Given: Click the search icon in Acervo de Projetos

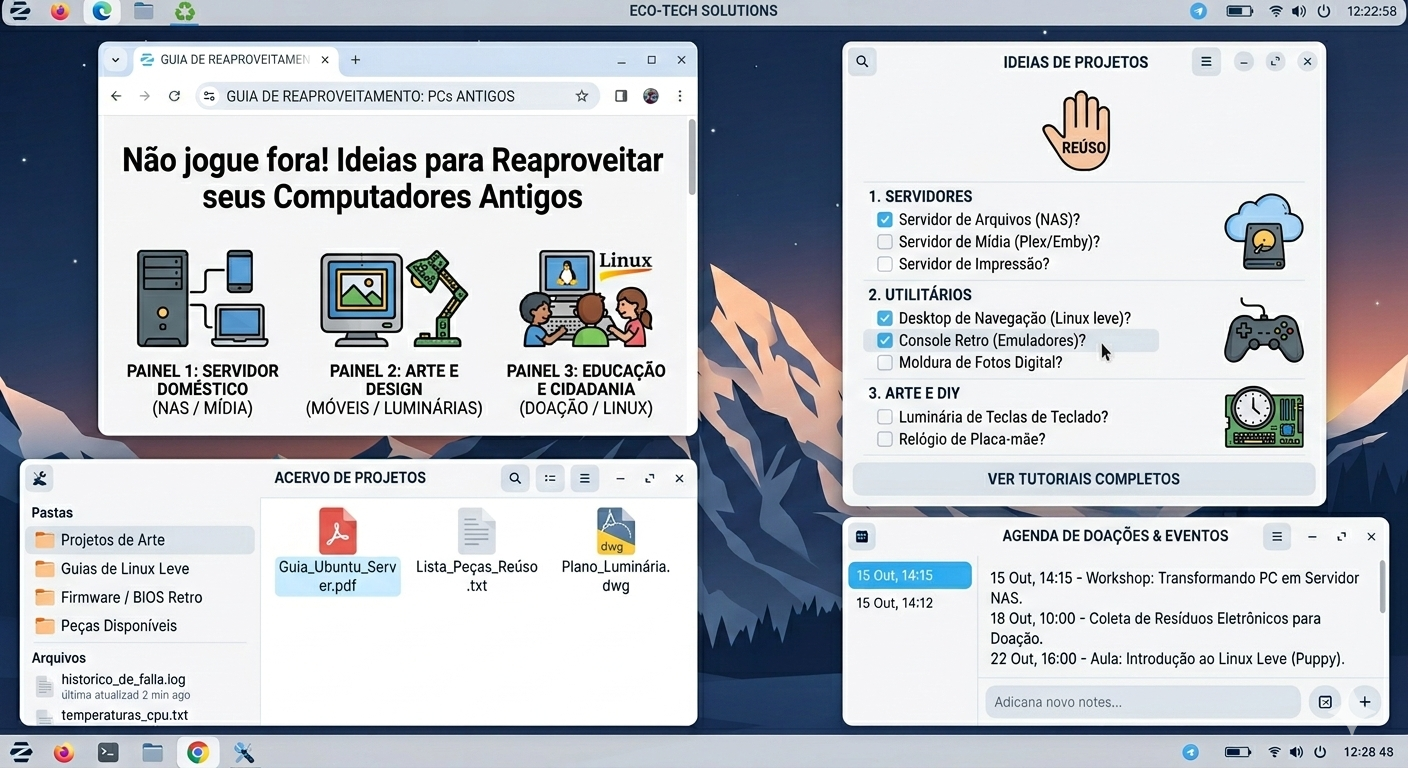Looking at the screenshot, I should click(x=515, y=478).
